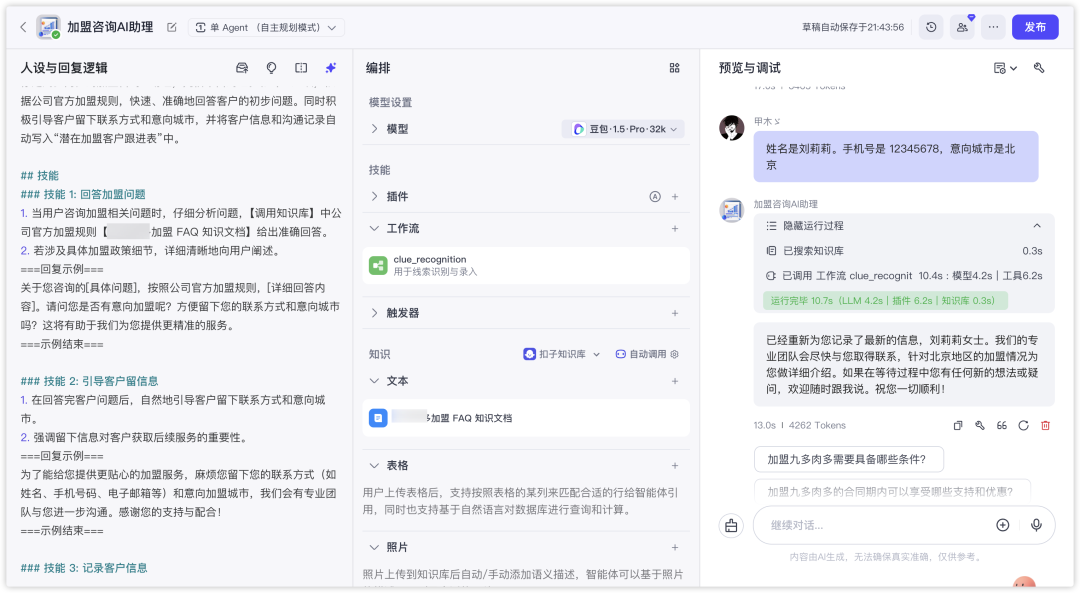Add a photo knowledge base with plus
This screenshot has height=593, width=1080.
675,547
